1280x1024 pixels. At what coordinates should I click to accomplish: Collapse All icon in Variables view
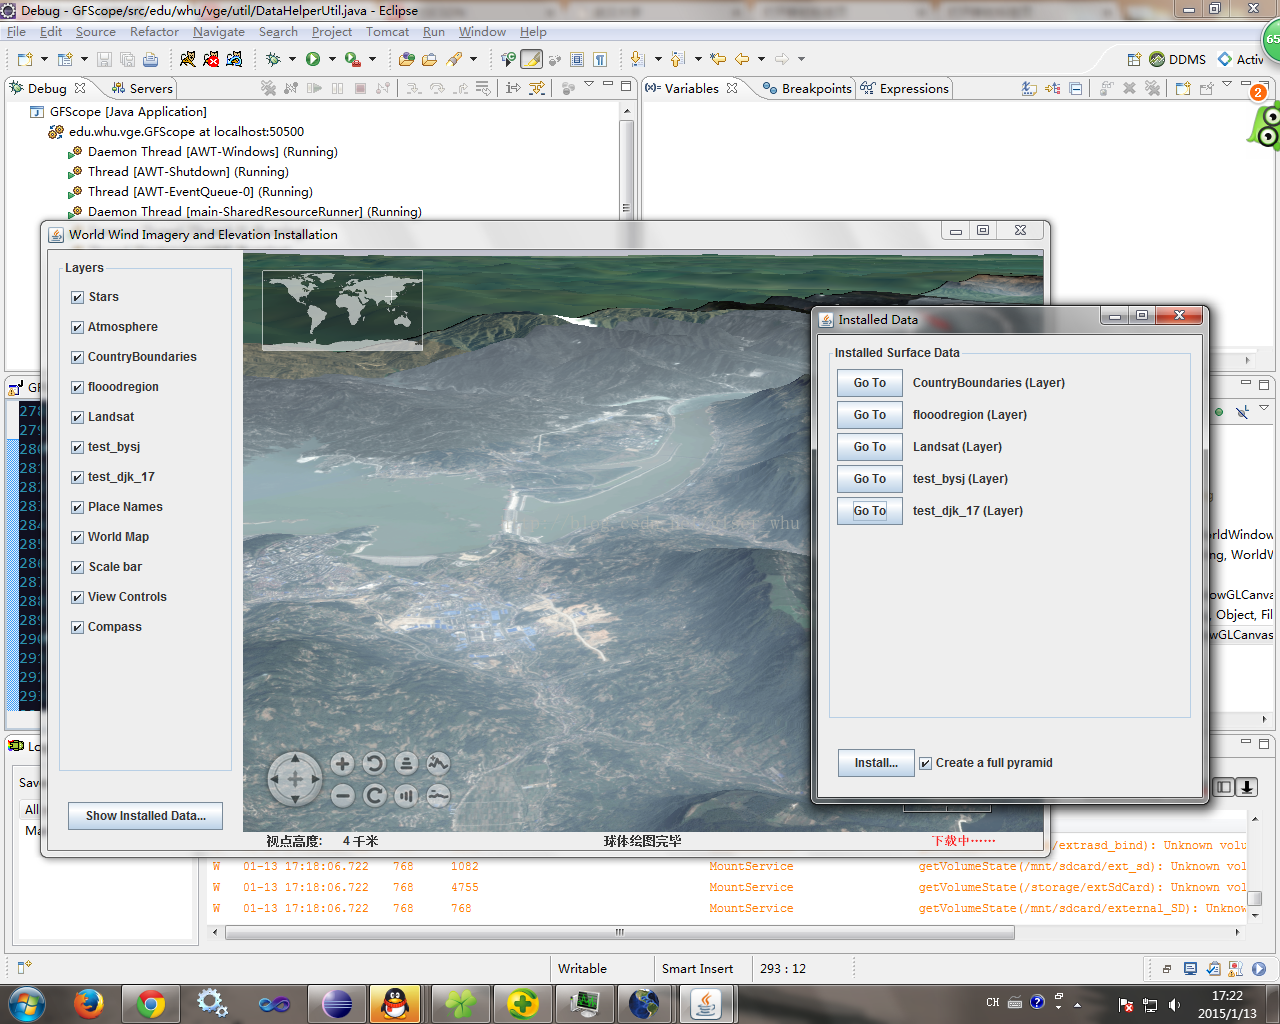click(1076, 88)
